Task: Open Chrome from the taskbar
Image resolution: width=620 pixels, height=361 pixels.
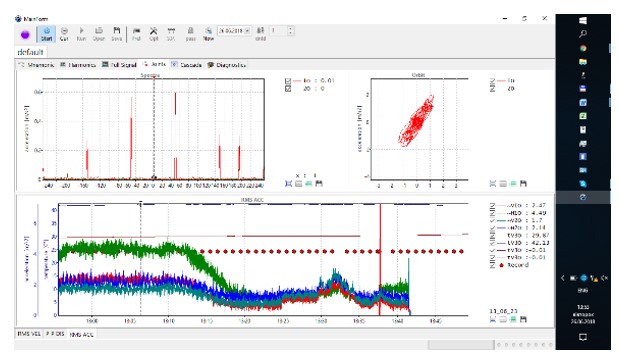Action: [583, 48]
